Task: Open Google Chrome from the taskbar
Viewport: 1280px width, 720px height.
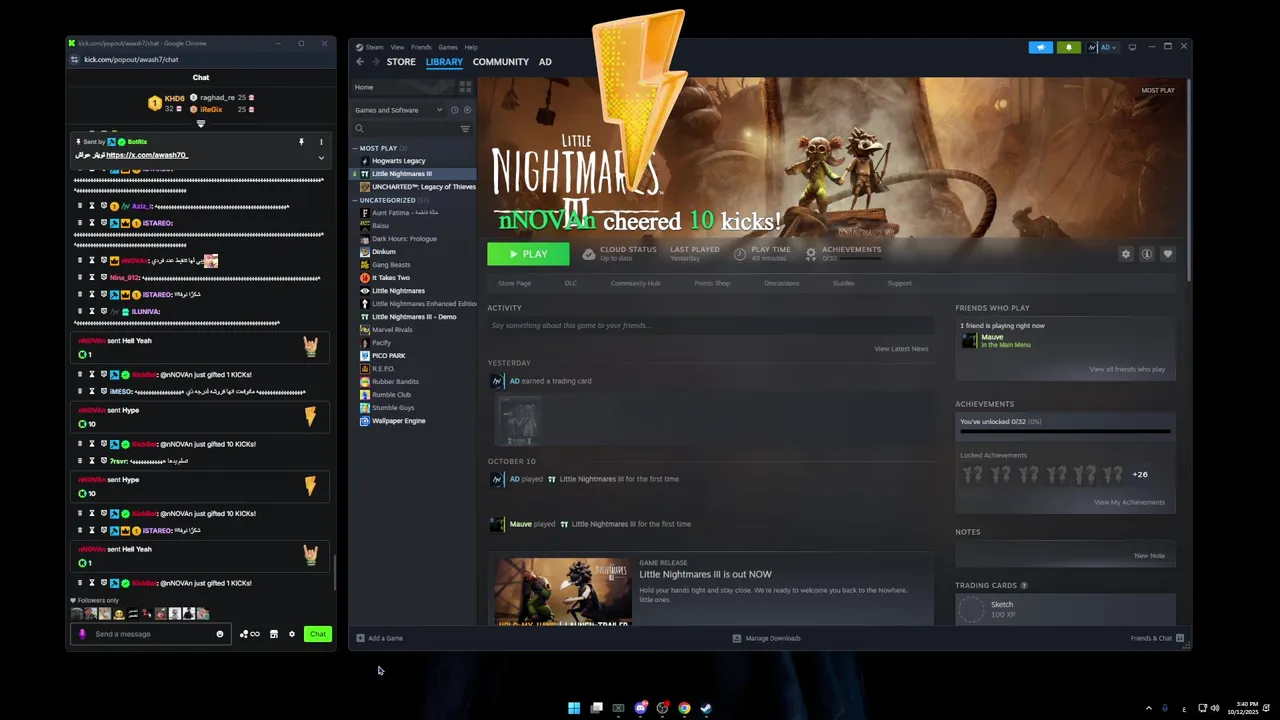Action: 684,708
